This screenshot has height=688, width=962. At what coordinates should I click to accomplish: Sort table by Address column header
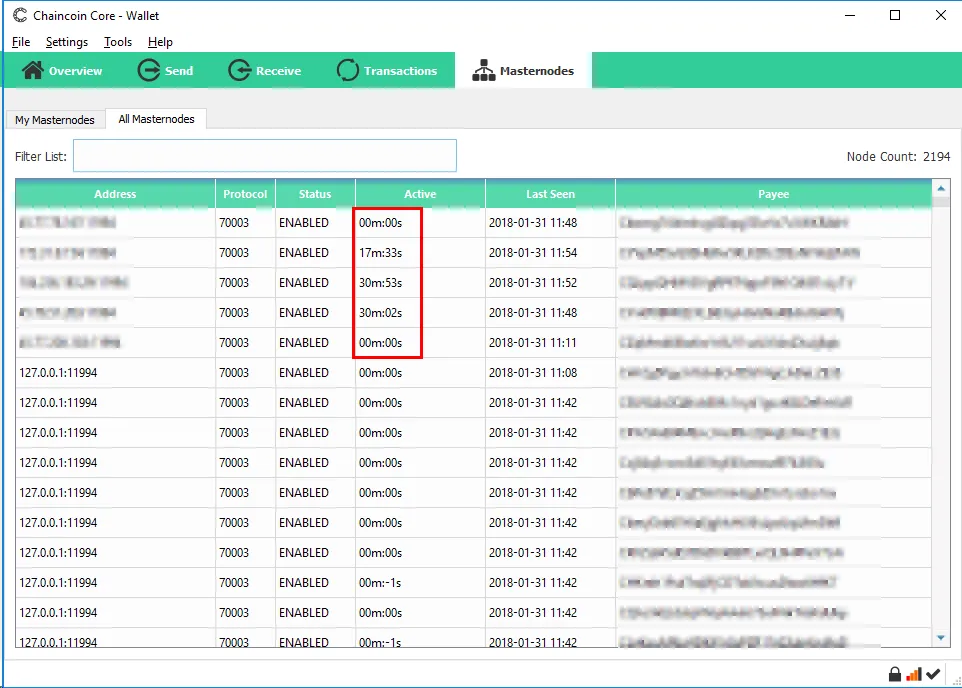[x=115, y=194]
